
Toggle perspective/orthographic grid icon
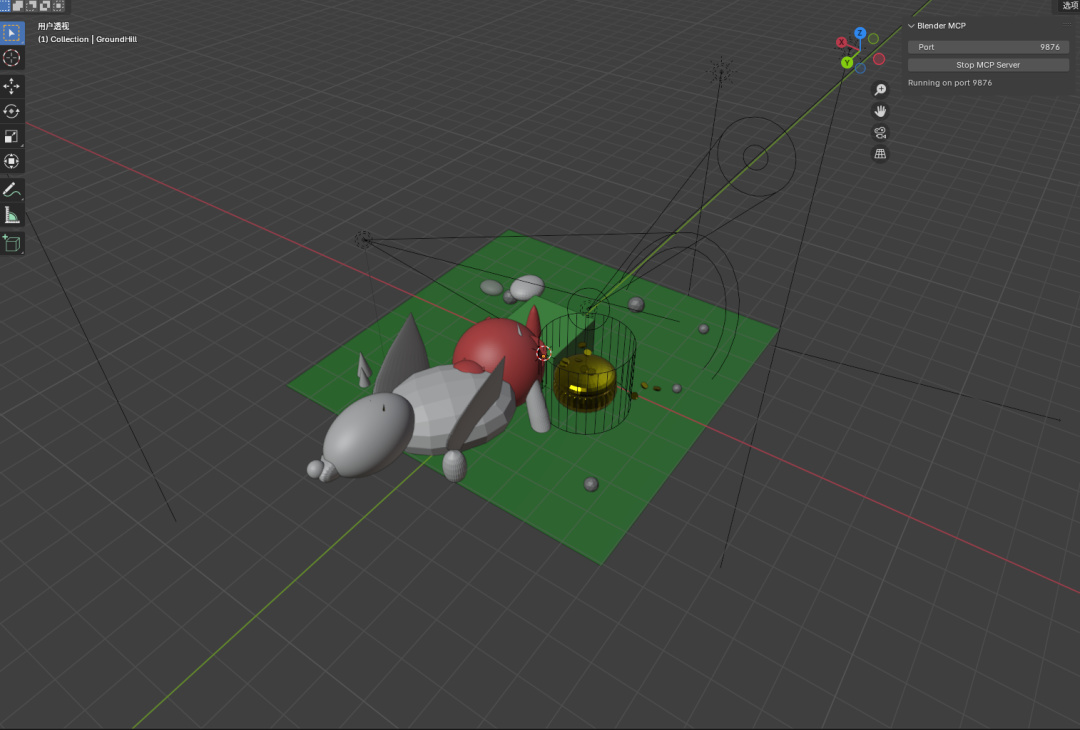pos(880,154)
